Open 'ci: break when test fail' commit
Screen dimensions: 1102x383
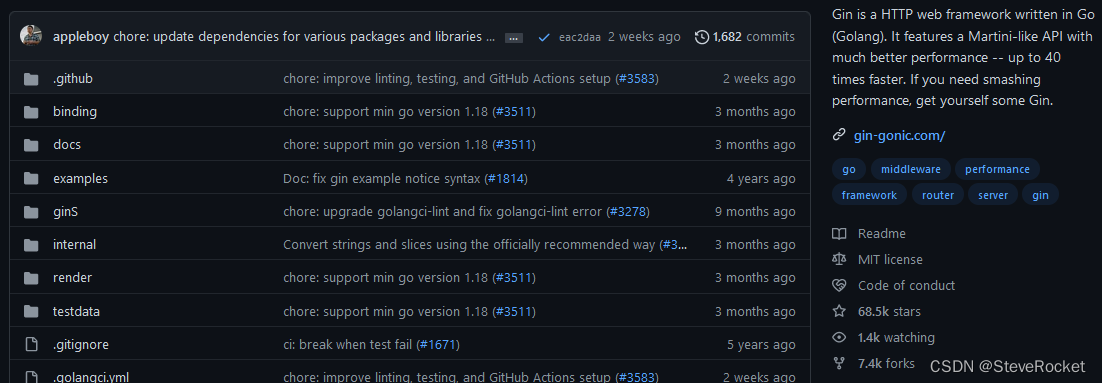[348, 344]
